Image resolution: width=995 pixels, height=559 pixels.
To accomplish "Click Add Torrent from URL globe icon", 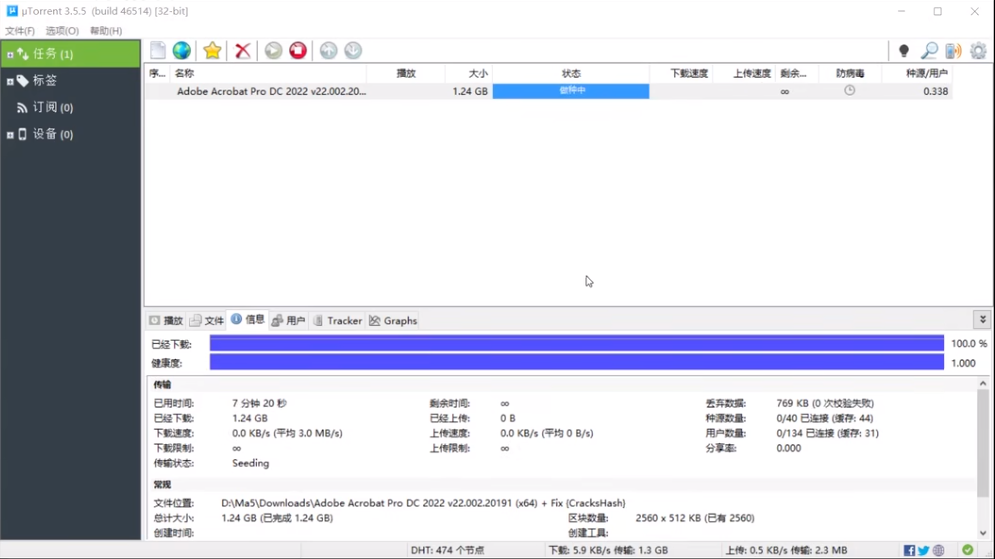I will (x=181, y=50).
